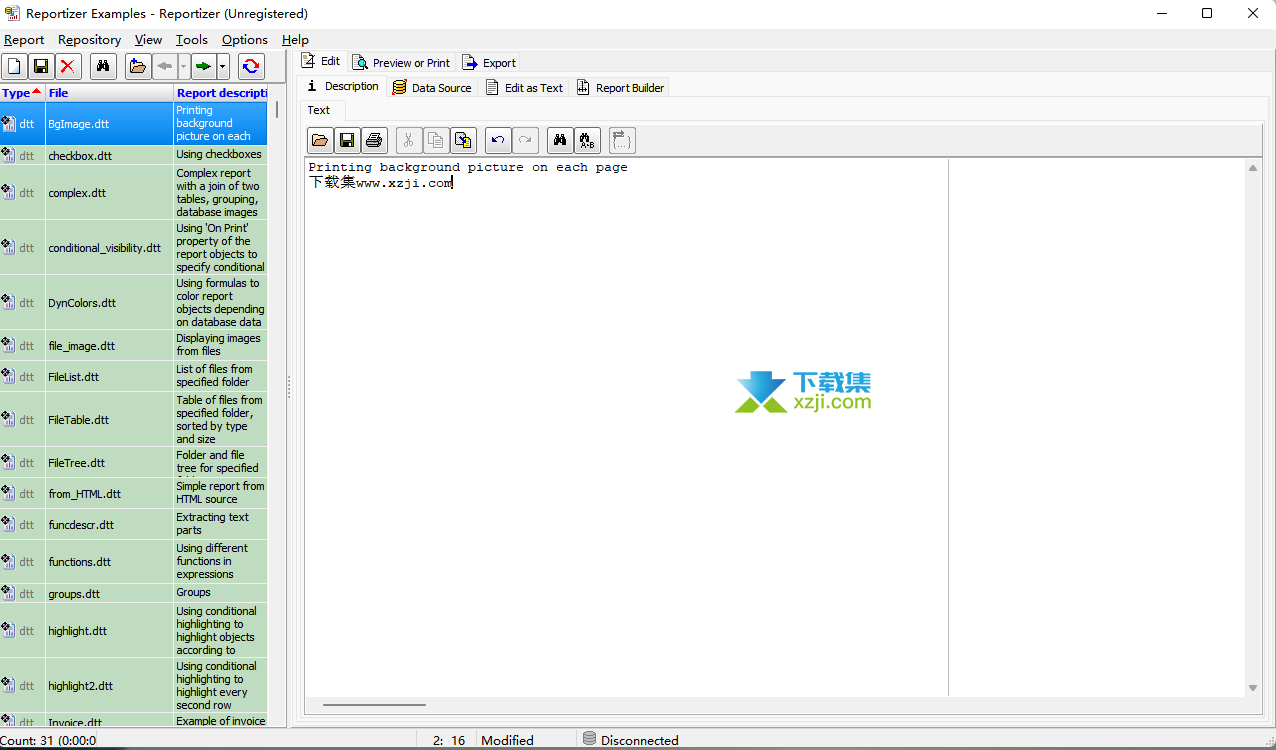This screenshot has width=1276, height=750.
Task: Click the report list vertical scrollbar thumb
Action: point(277,109)
